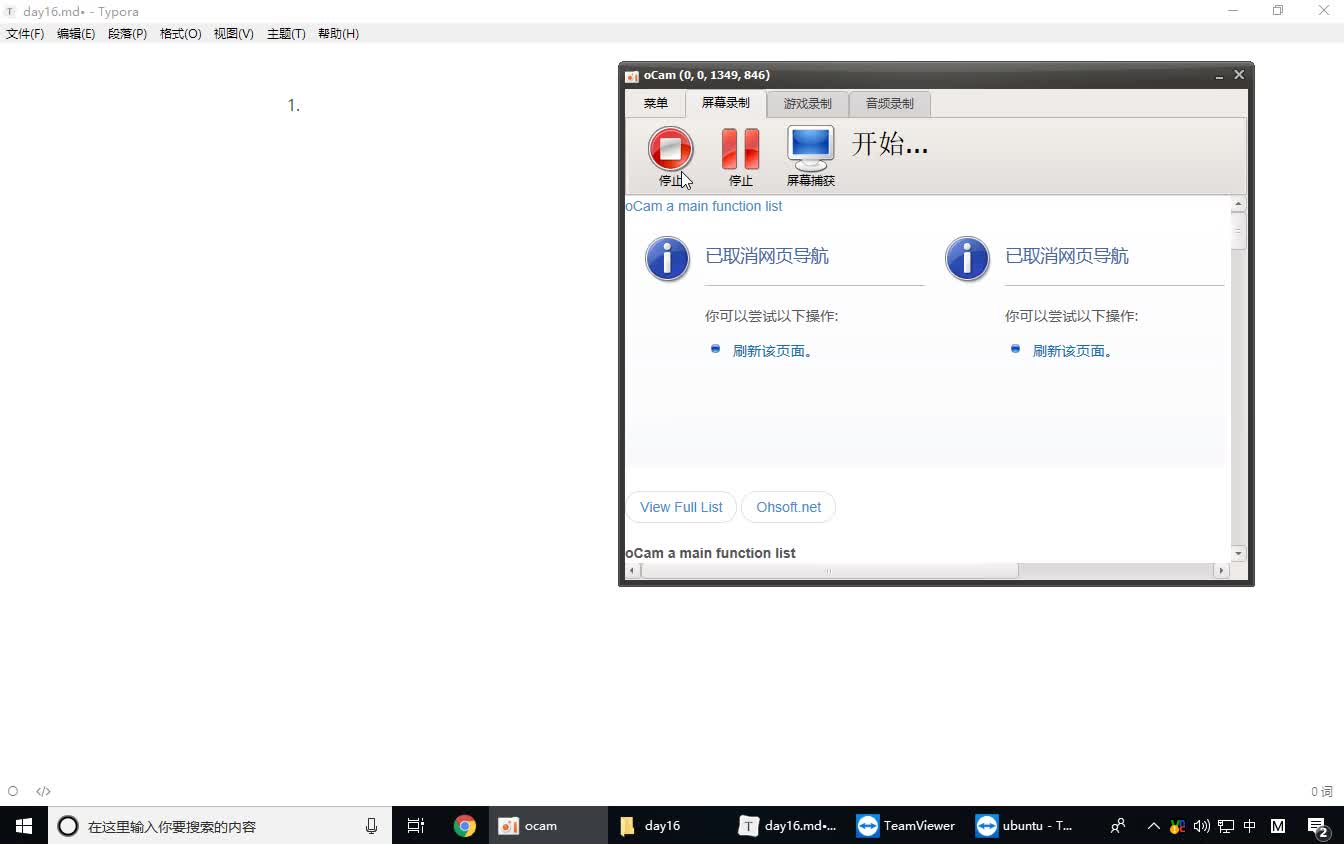The width and height of the screenshot is (1344, 844).
Task: Click the horizontal scrollbar left arrow in oCam
Action: [x=632, y=570]
